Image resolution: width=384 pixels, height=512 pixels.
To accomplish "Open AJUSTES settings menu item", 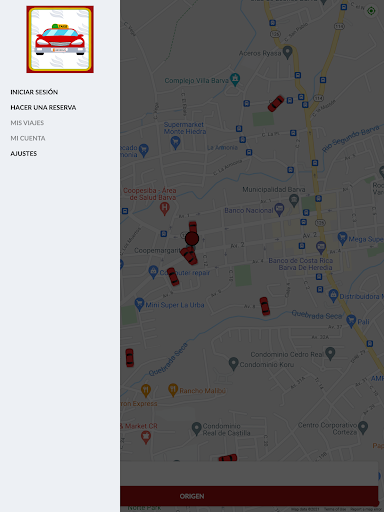I will (x=24, y=153).
